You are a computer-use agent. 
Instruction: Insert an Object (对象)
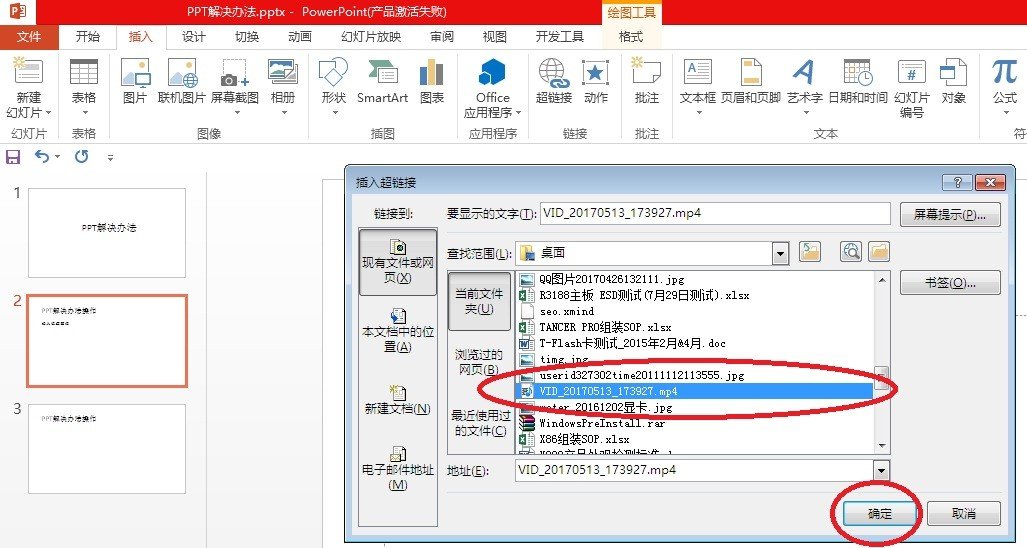click(x=954, y=82)
